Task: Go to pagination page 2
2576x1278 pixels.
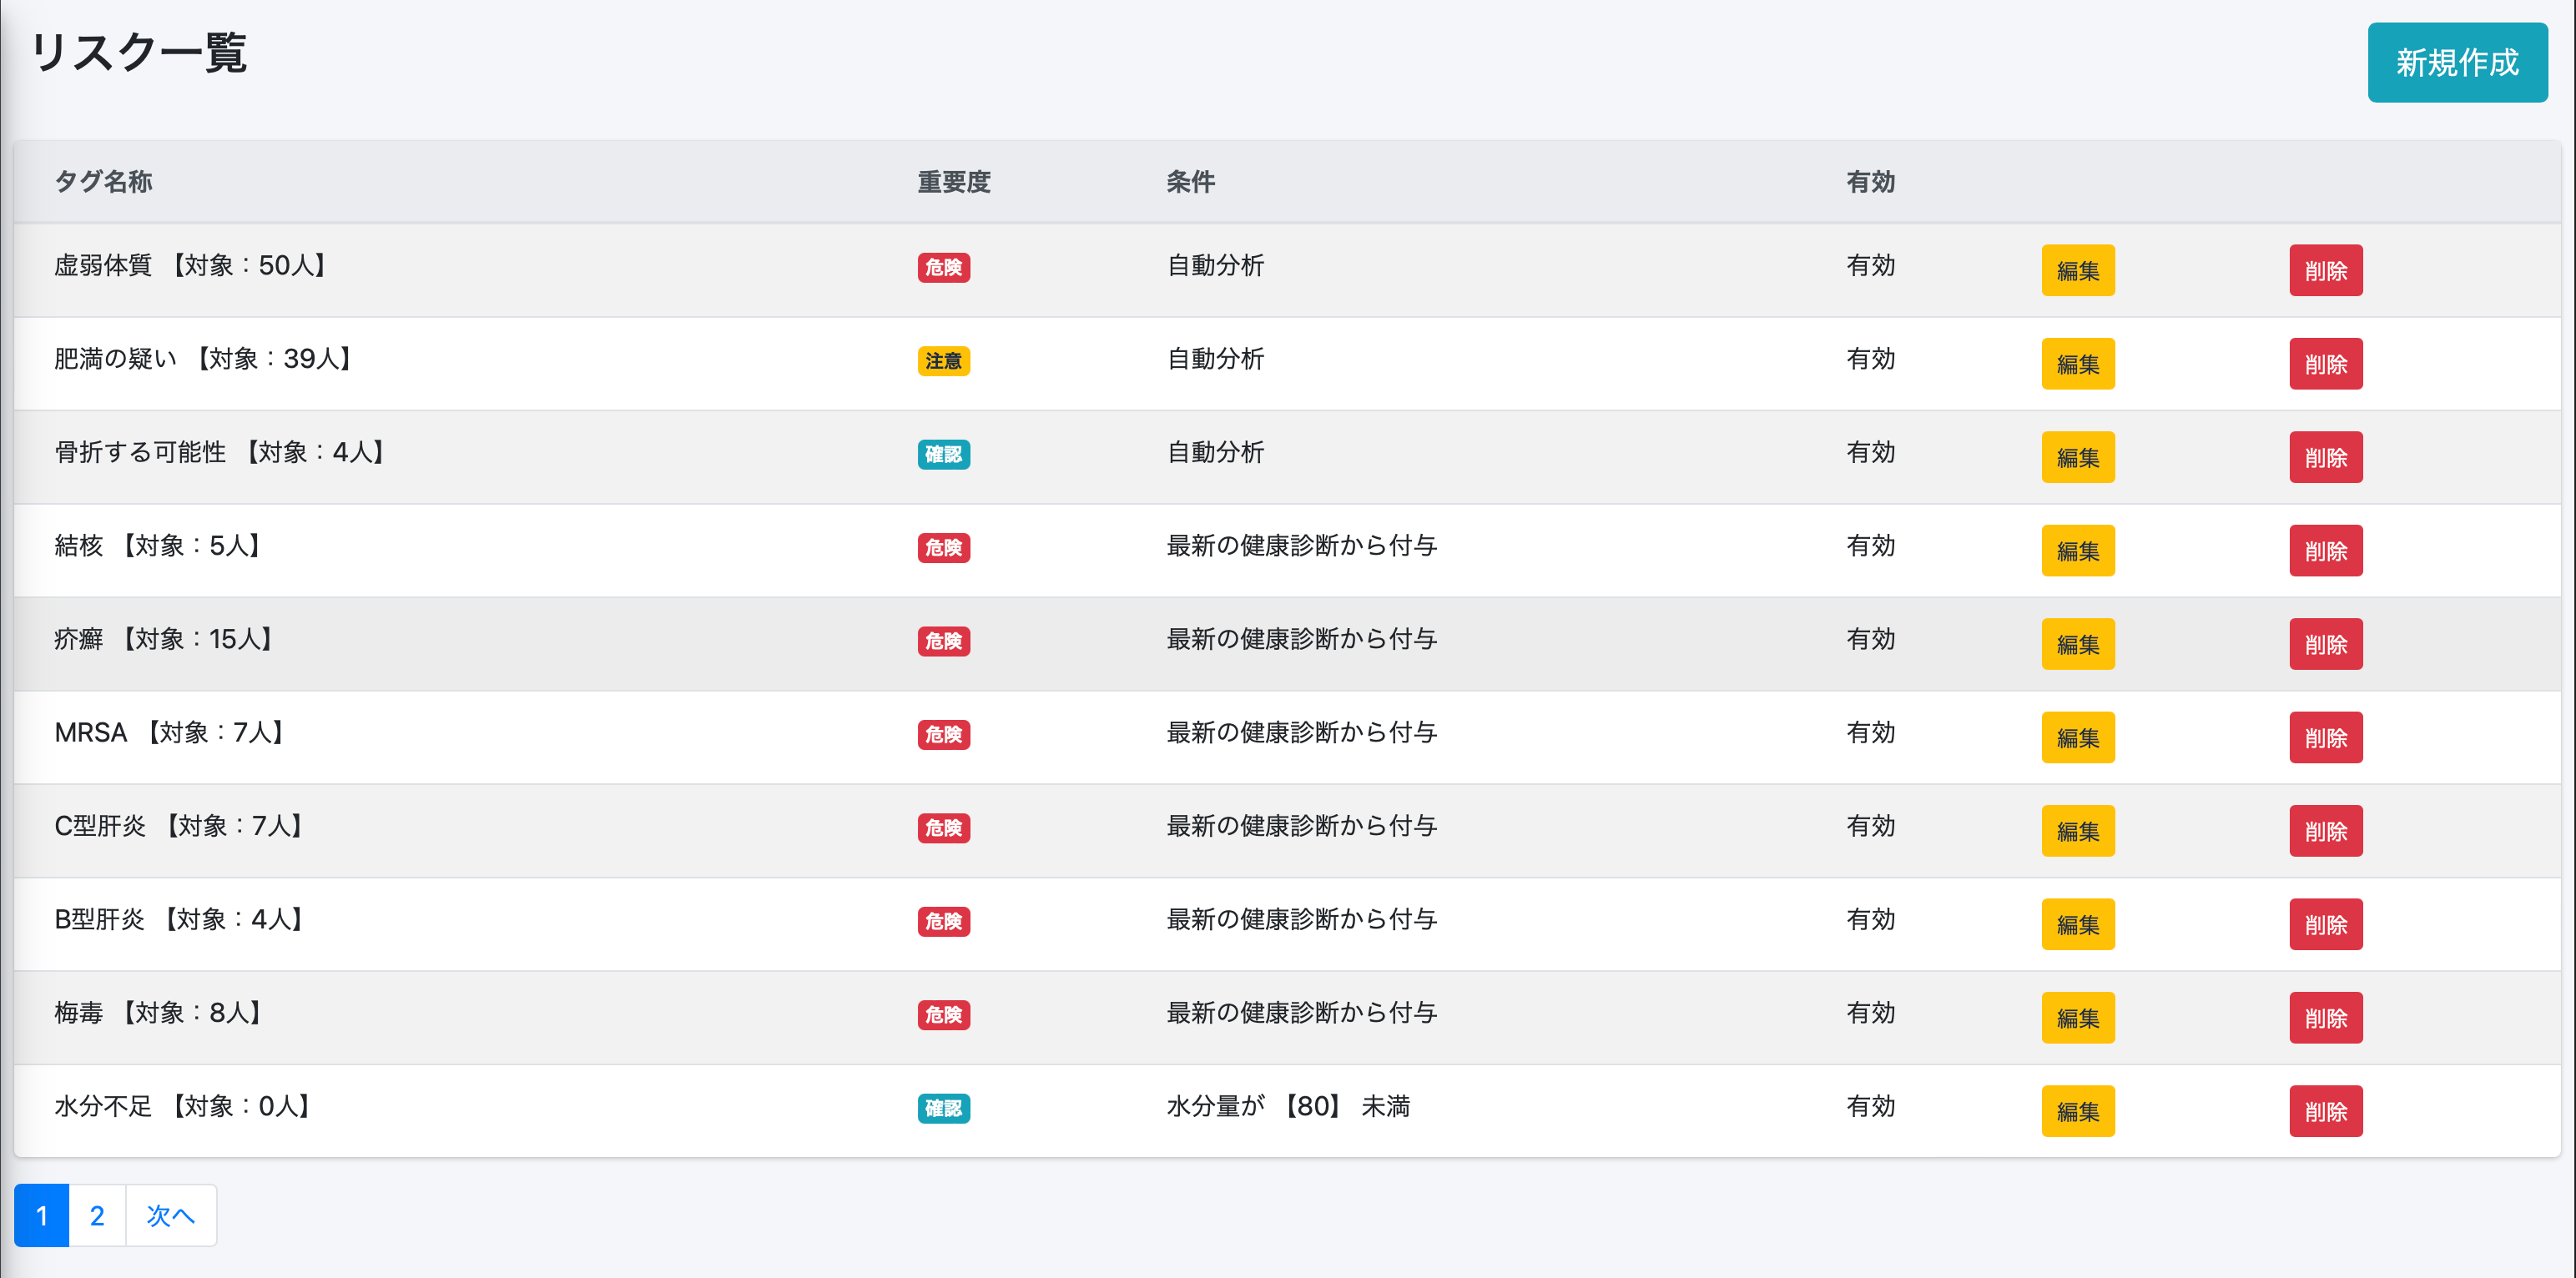Action: tap(97, 1215)
